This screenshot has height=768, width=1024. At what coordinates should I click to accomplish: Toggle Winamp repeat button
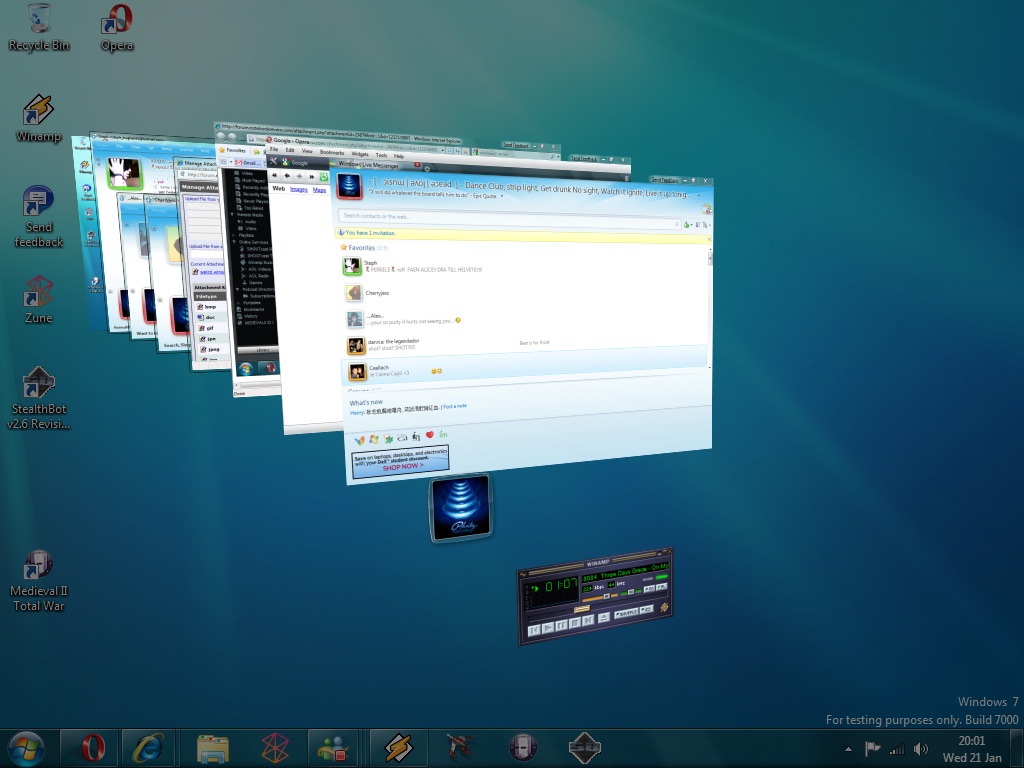tap(647, 609)
